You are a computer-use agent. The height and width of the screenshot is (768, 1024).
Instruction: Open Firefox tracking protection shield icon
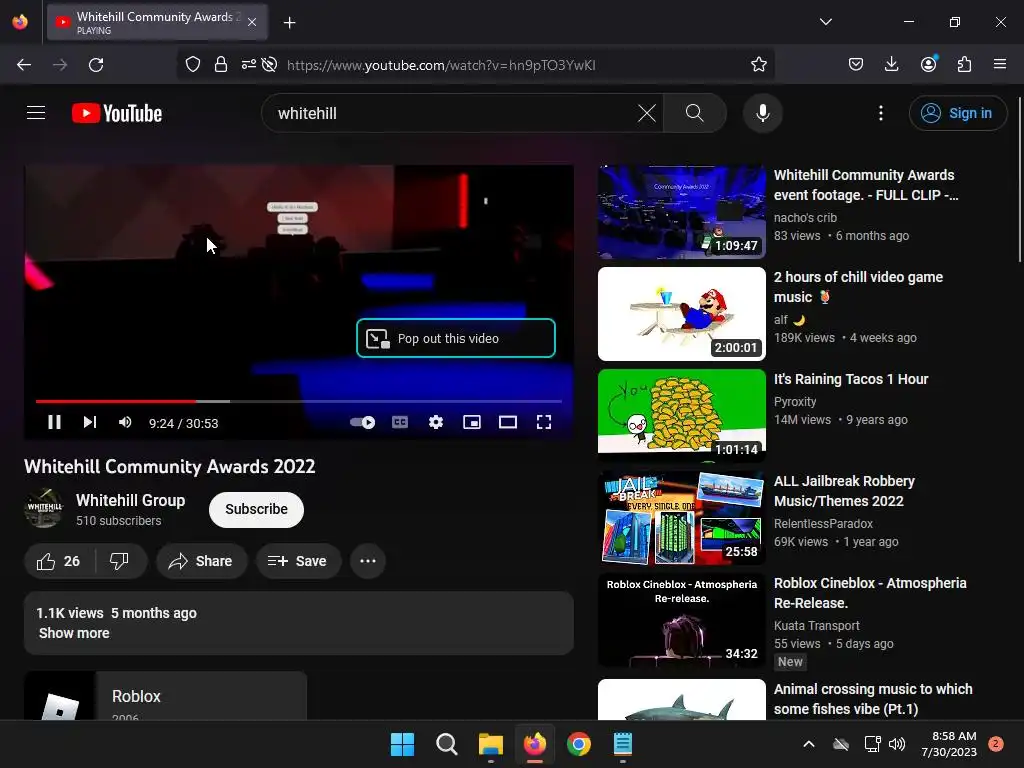coord(193,65)
